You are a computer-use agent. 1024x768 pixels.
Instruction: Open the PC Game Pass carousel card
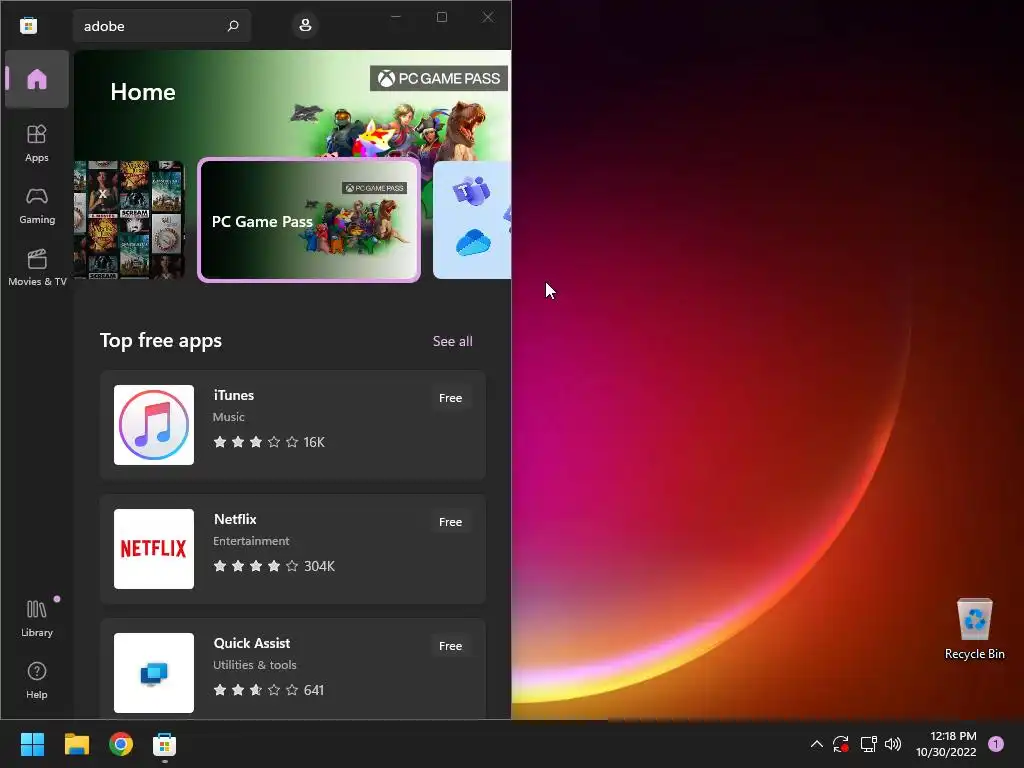(x=309, y=220)
